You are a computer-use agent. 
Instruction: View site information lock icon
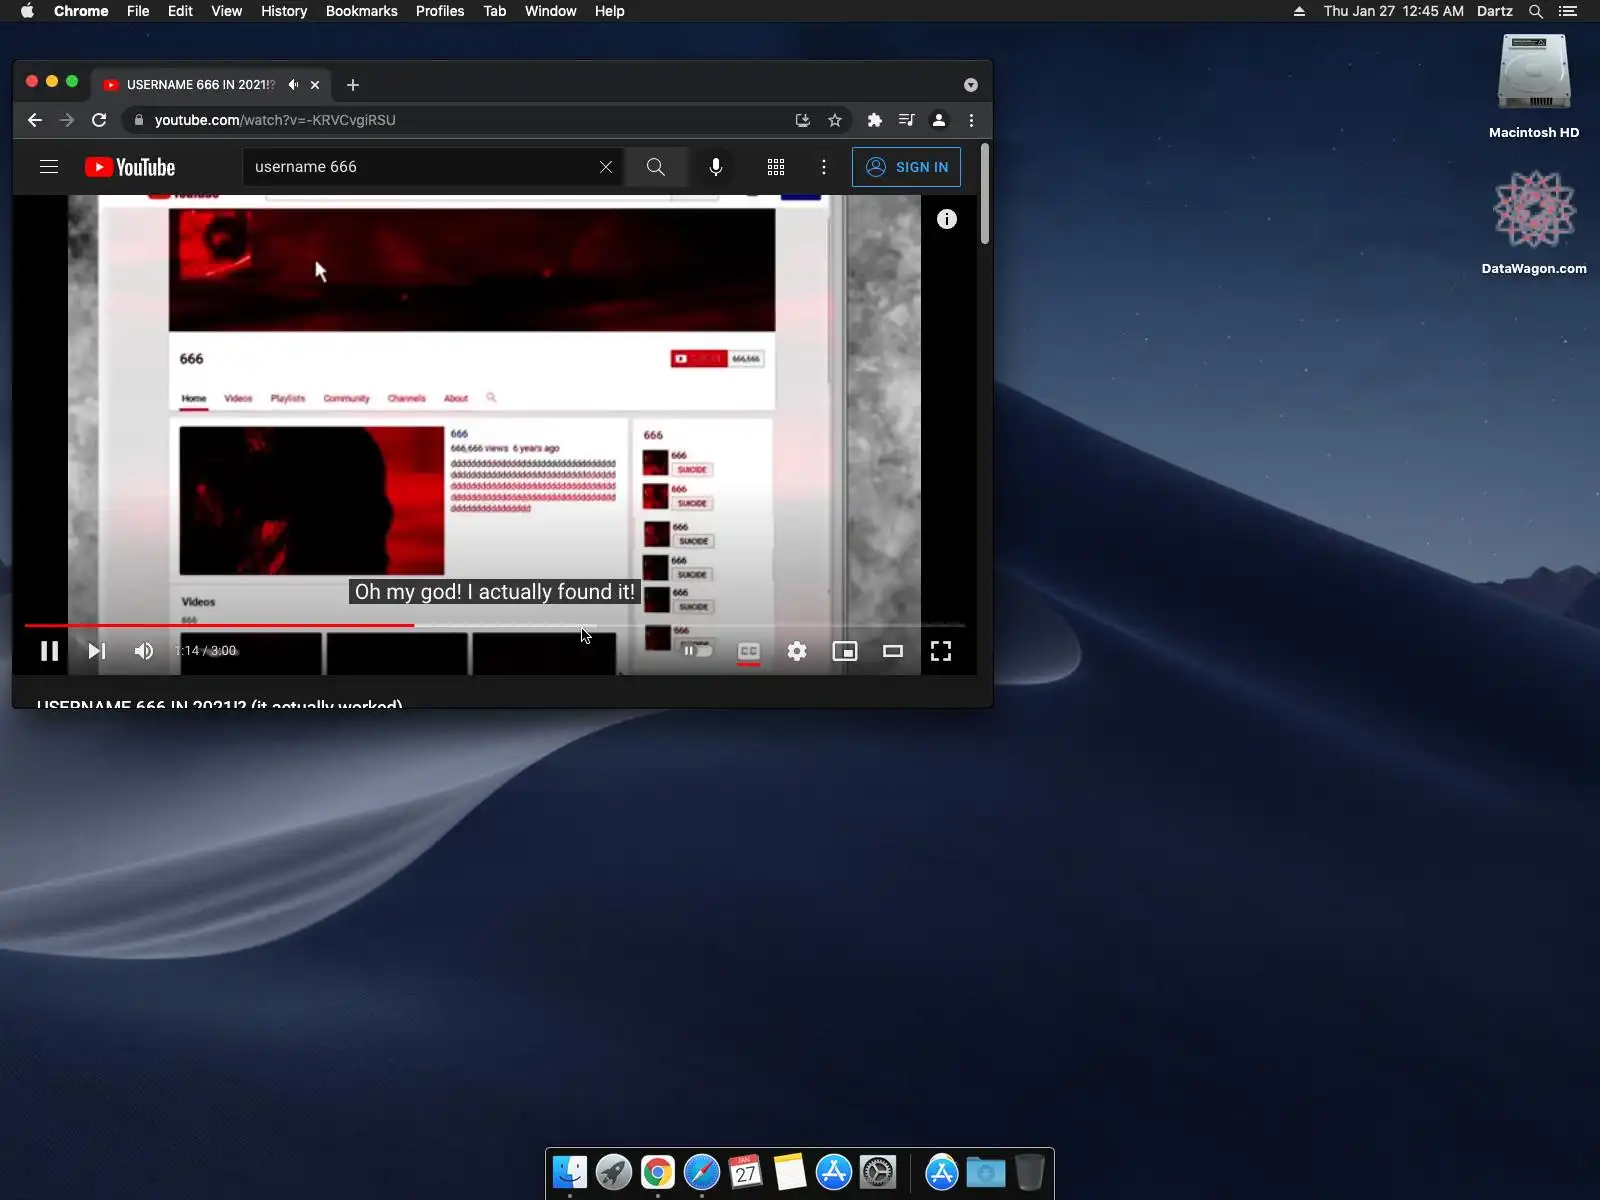pyautogui.click(x=139, y=120)
